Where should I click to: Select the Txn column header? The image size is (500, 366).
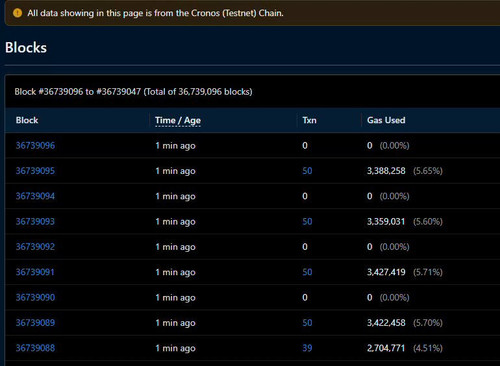tap(309, 120)
